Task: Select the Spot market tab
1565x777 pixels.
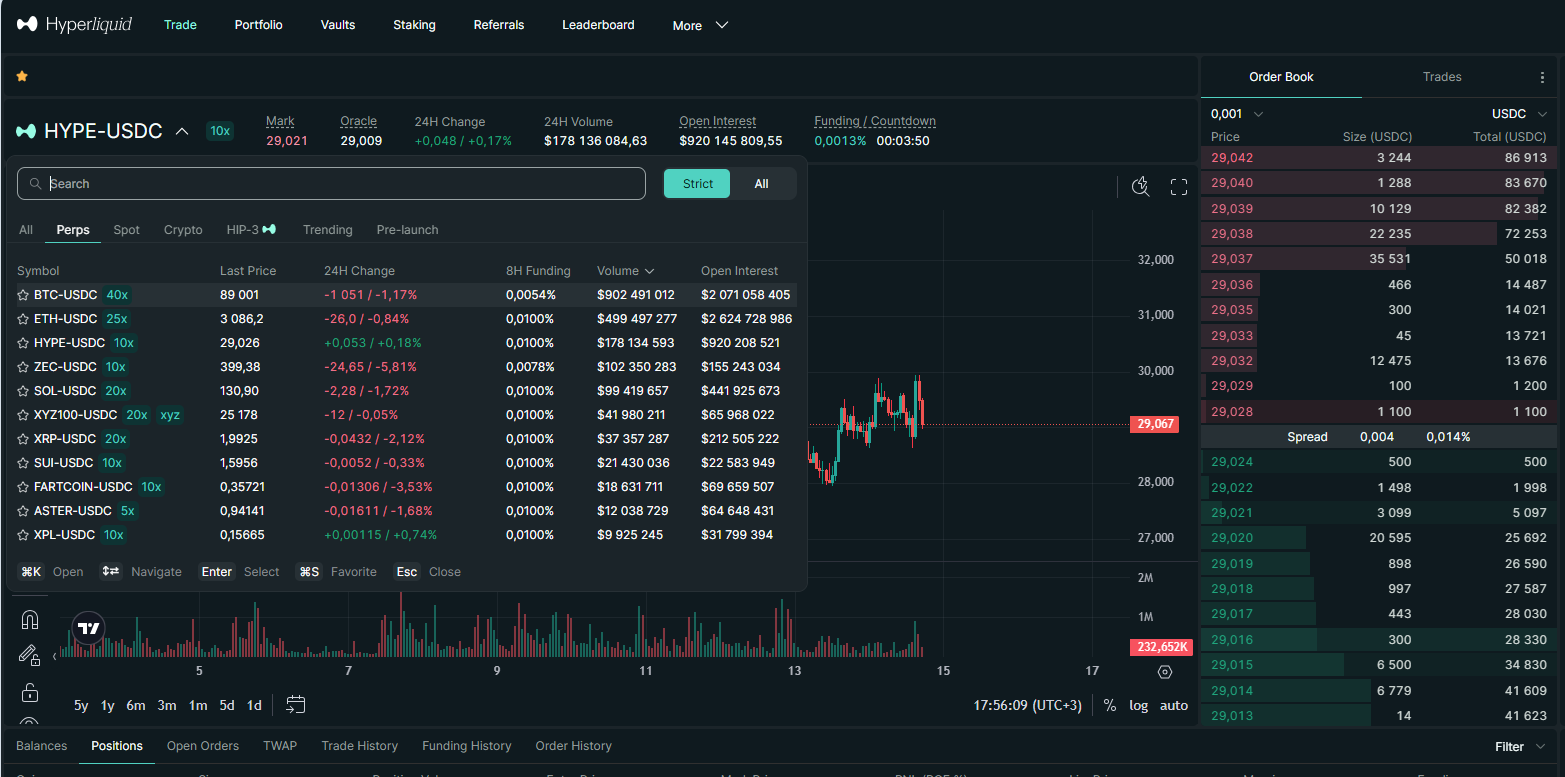Action: click(127, 230)
